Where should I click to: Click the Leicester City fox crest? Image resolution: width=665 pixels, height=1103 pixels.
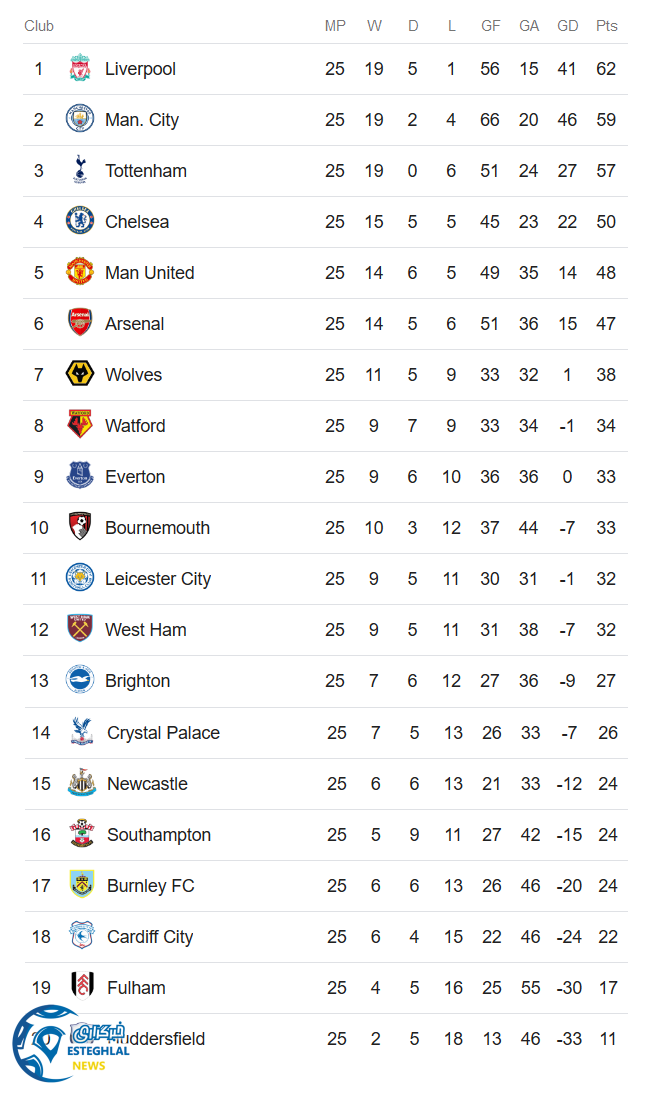[80, 579]
